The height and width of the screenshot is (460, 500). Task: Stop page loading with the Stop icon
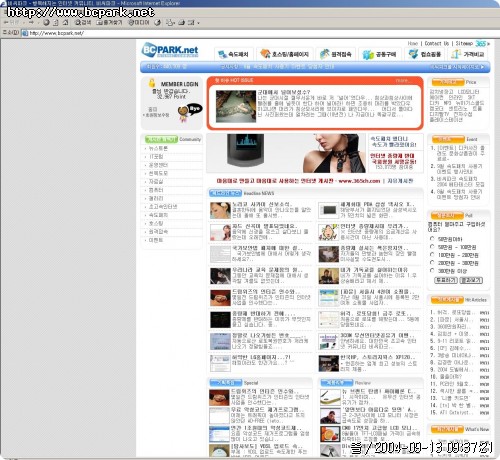pyautogui.click(x=46, y=23)
